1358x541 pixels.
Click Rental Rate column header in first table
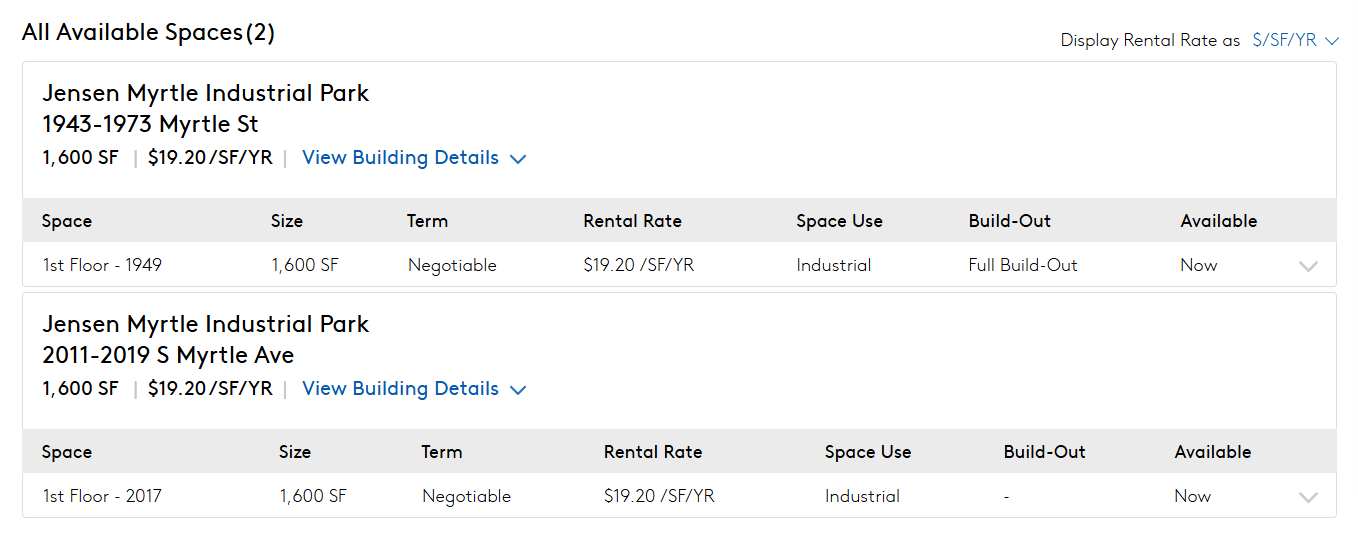pos(632,221)
